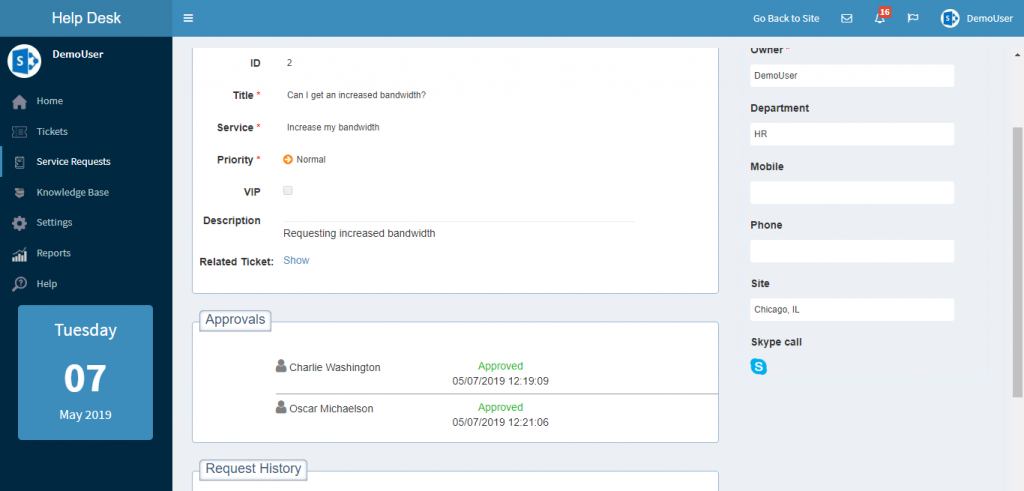This screenshot has width=1024, height=491.
Task: Click Approved status for Oscar Michaelson
Action: [500, 407]
